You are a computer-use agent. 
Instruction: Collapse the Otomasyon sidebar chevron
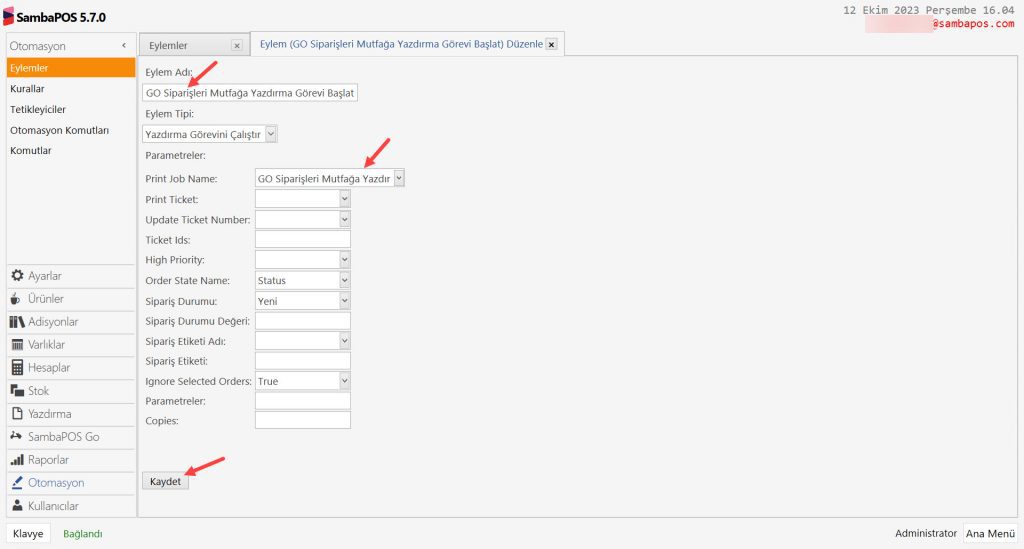[124, 46]
